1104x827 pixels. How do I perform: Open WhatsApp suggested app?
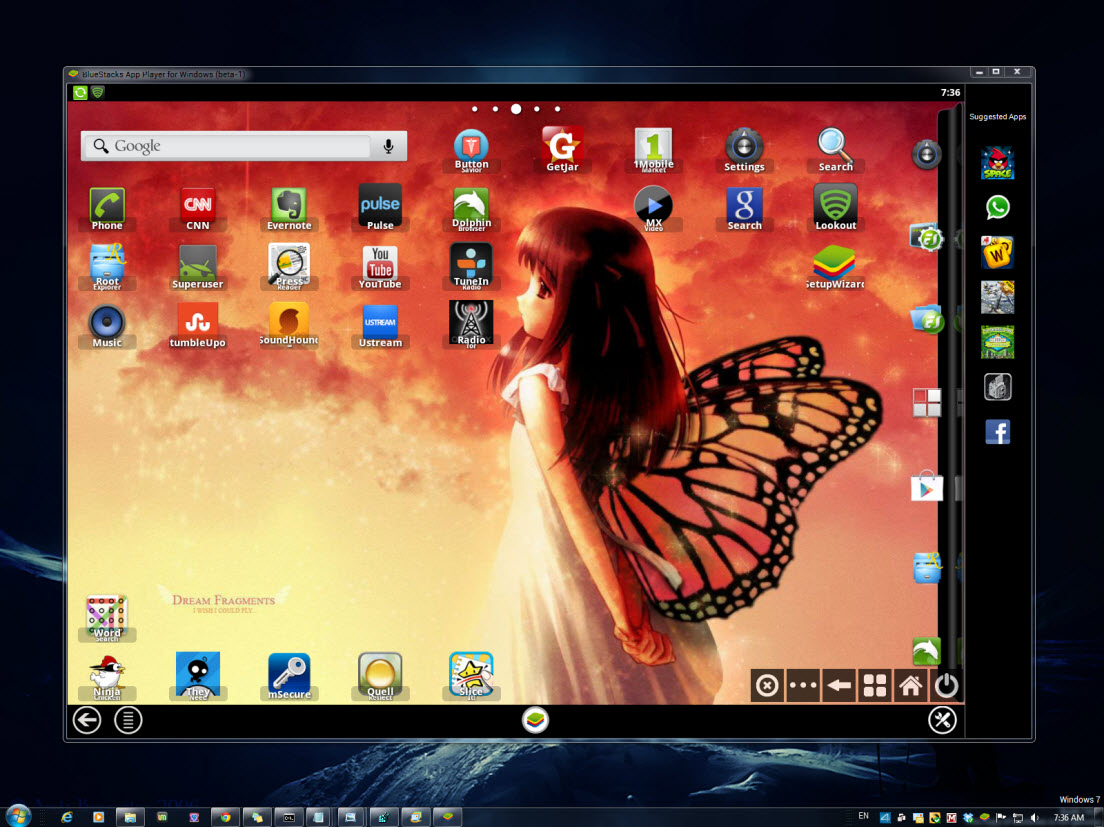(998, 207)
